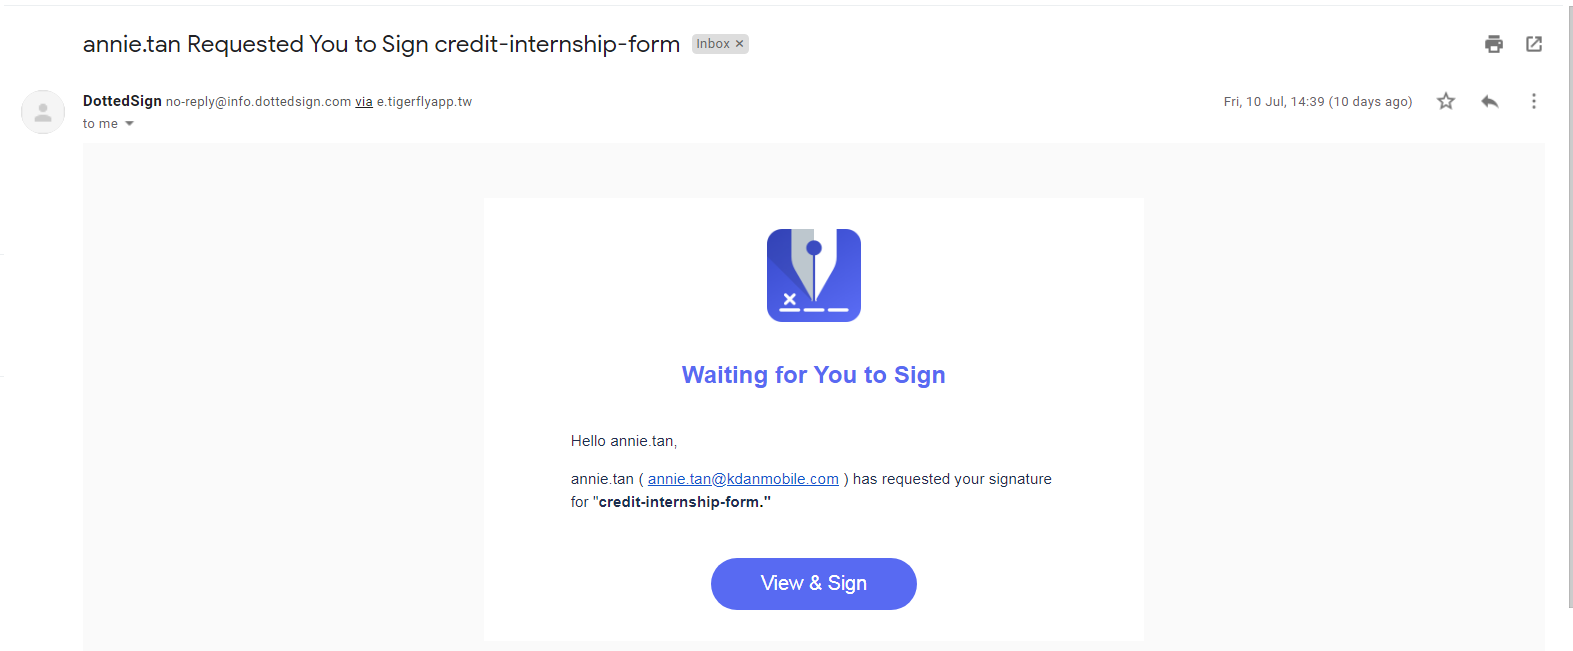Click the "Waiting for You to Sign" heading

click(814, 375)
